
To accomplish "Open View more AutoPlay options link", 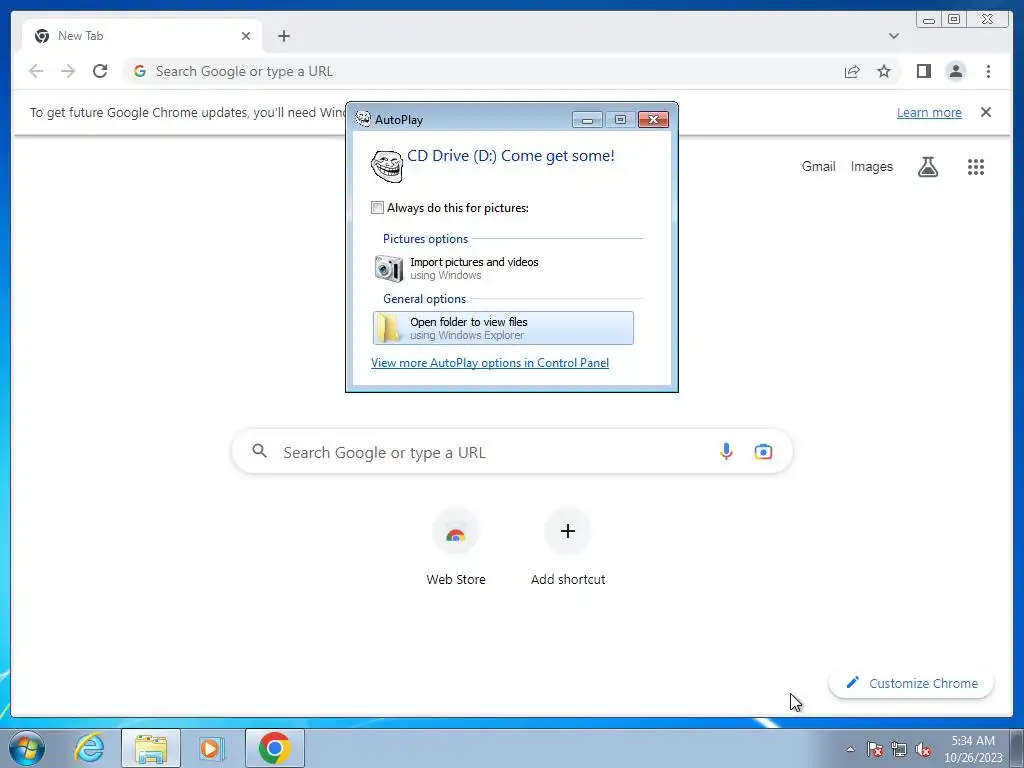I will pos(490,362).
